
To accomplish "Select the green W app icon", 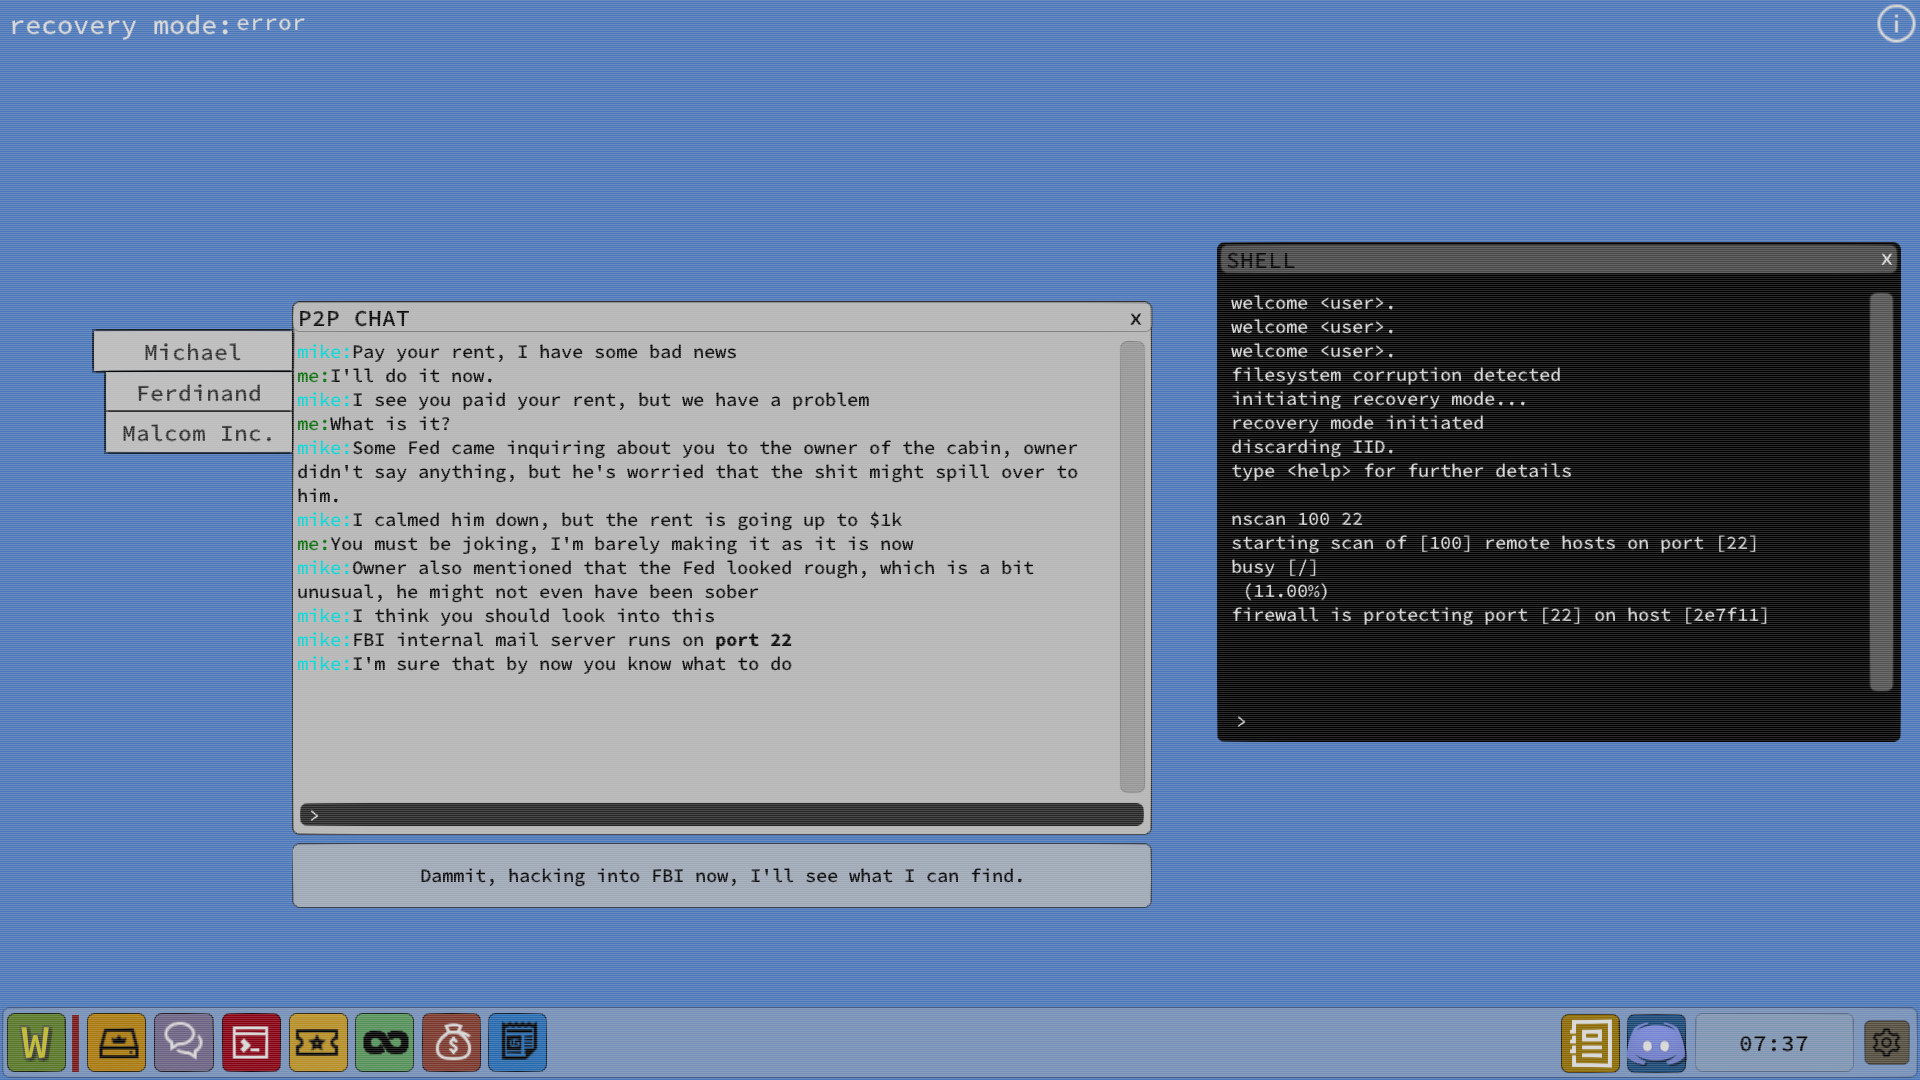I will pyautogui.click(x=37, y=1042).
